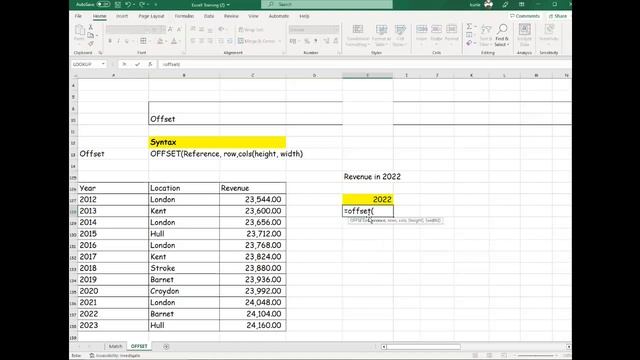Click the Merge & Center button
This screenshot has height=360, width=640.
pos(257,41)
